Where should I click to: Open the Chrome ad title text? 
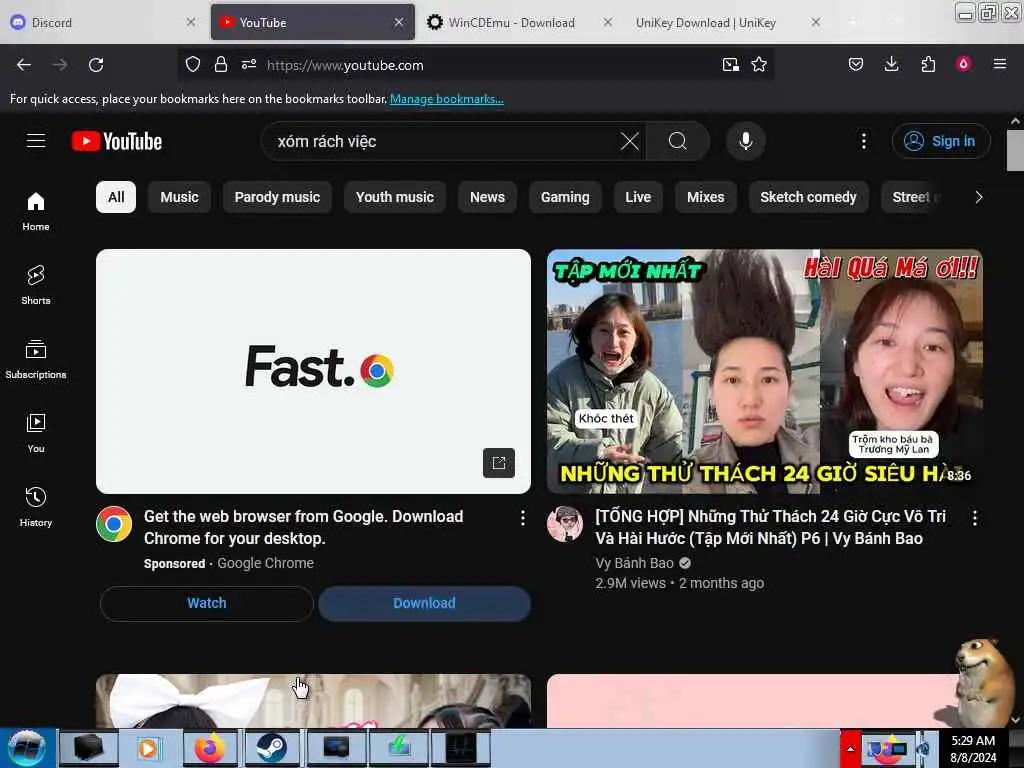304,527
